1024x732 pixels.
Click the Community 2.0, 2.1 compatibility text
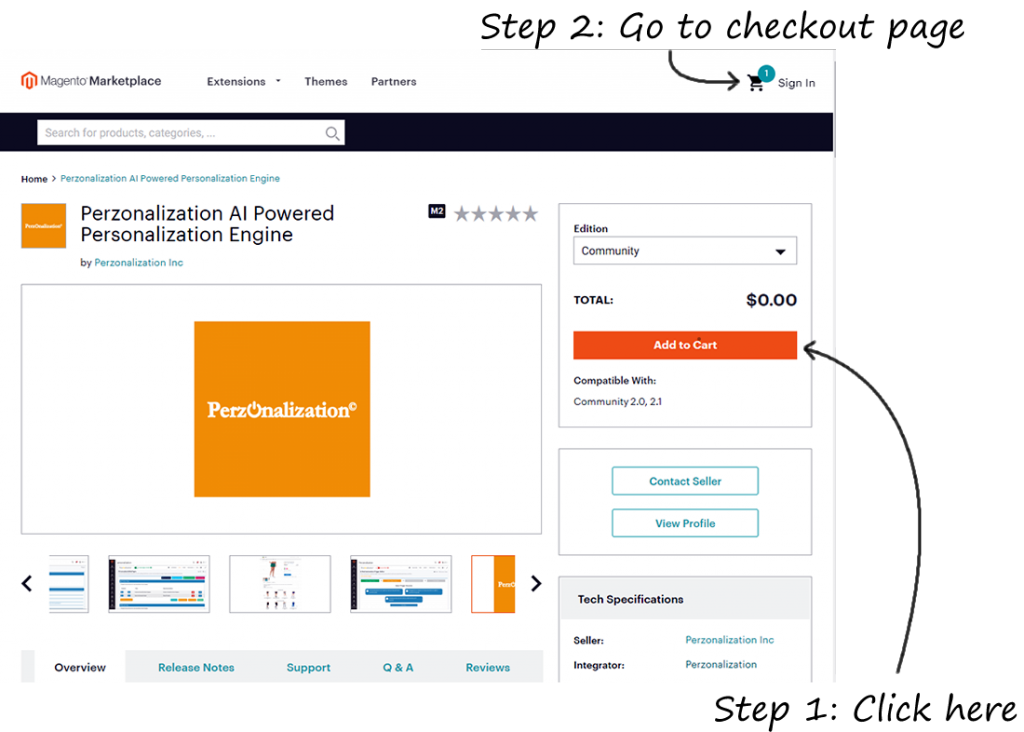(x=617, y=402)
